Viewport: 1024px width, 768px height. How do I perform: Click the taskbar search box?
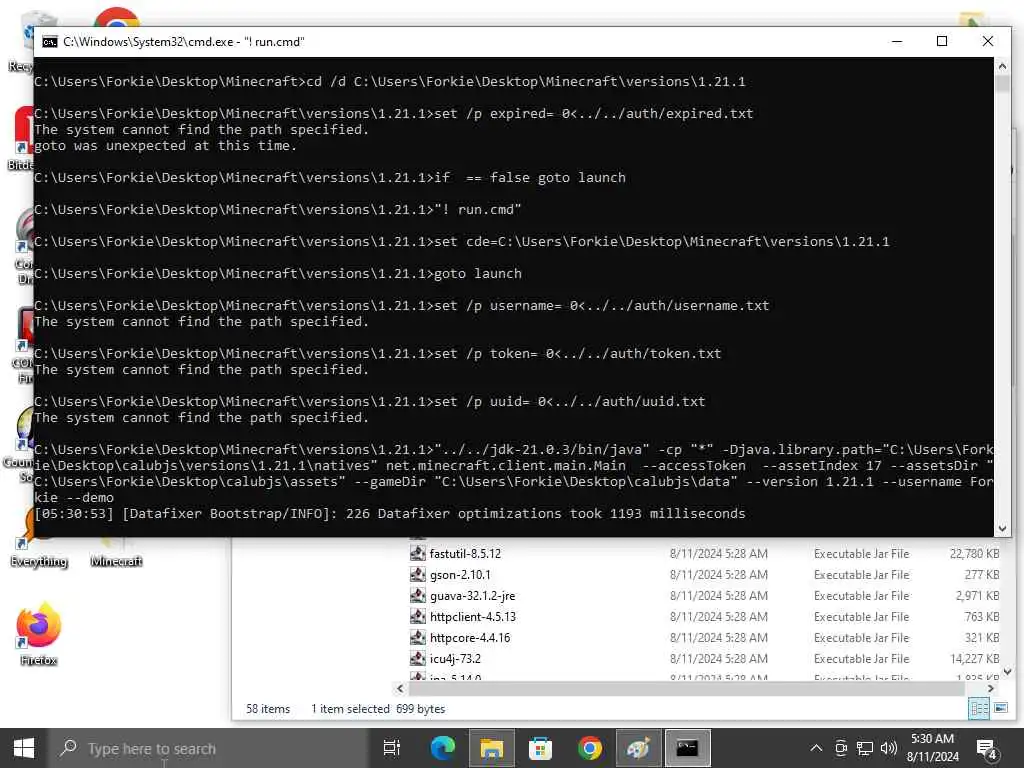pos(208,748)
